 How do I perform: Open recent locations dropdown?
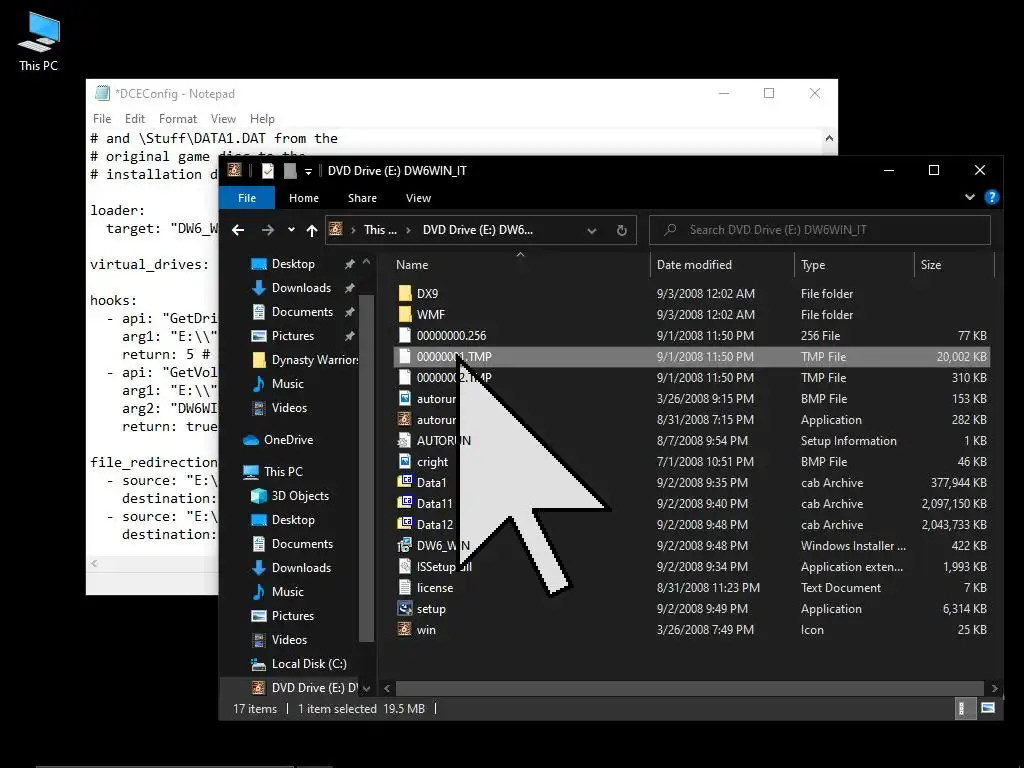coord(291,230)
